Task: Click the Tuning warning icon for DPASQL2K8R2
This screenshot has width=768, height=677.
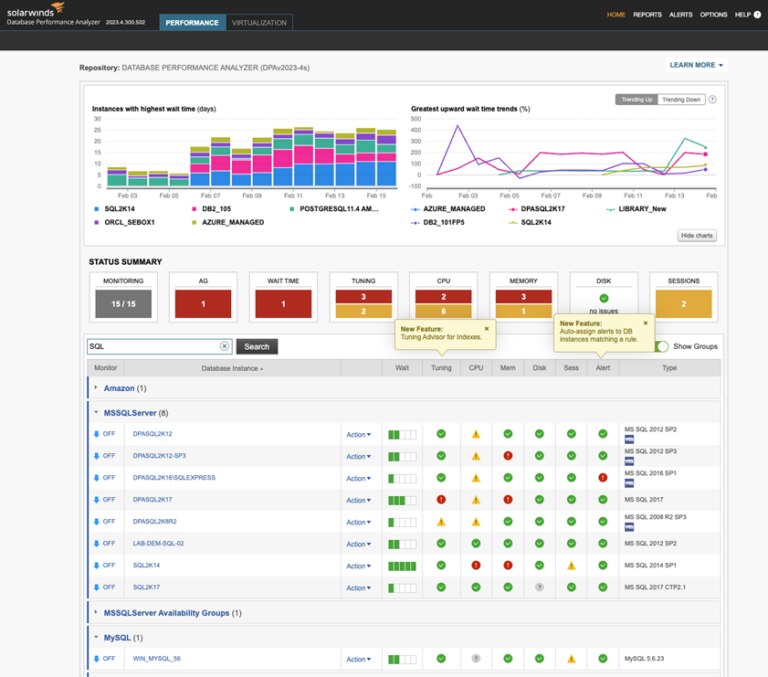Action: pos(441,522)
